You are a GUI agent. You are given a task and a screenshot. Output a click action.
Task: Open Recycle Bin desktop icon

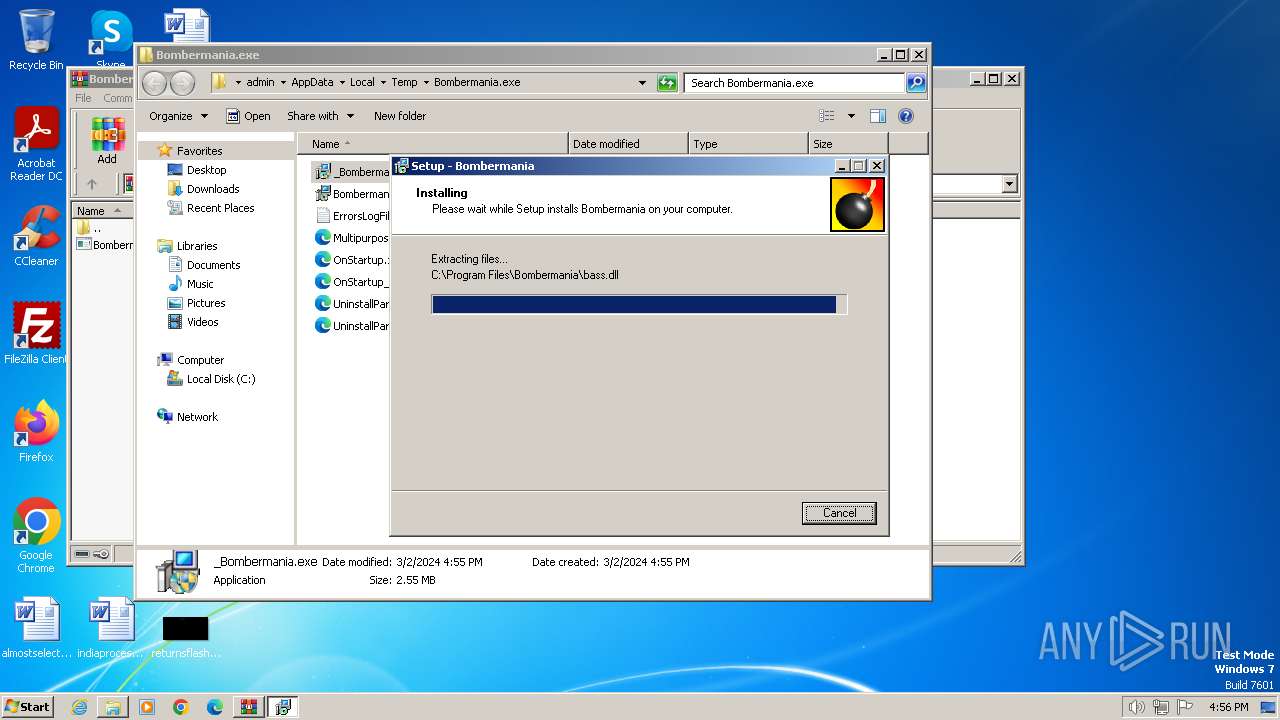point(36,40)
